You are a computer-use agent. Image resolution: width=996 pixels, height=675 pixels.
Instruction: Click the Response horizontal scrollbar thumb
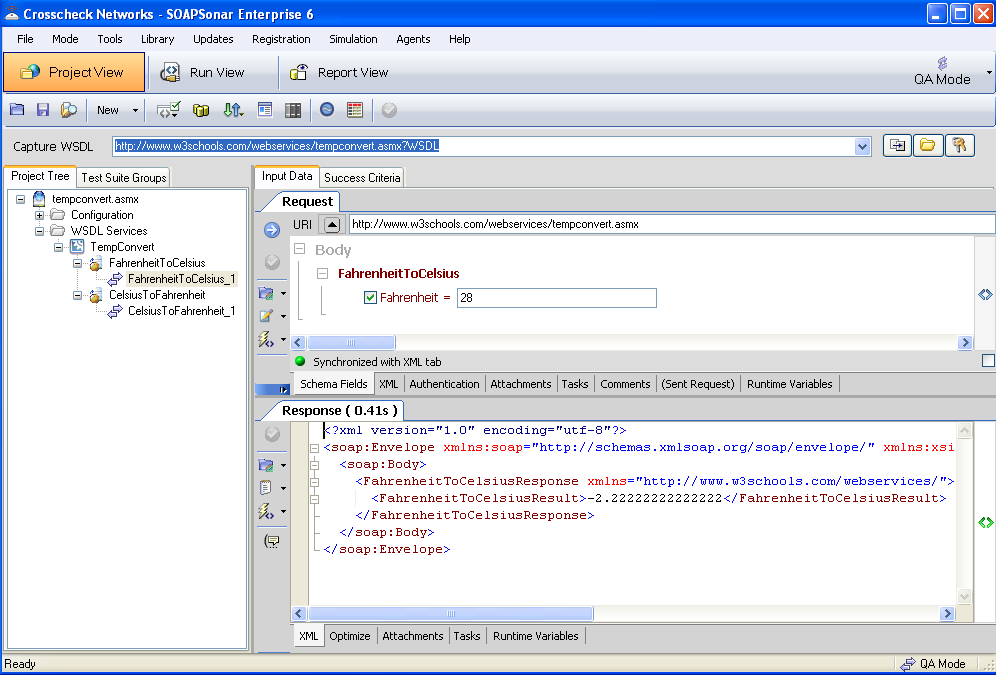[x=448, y=614]
